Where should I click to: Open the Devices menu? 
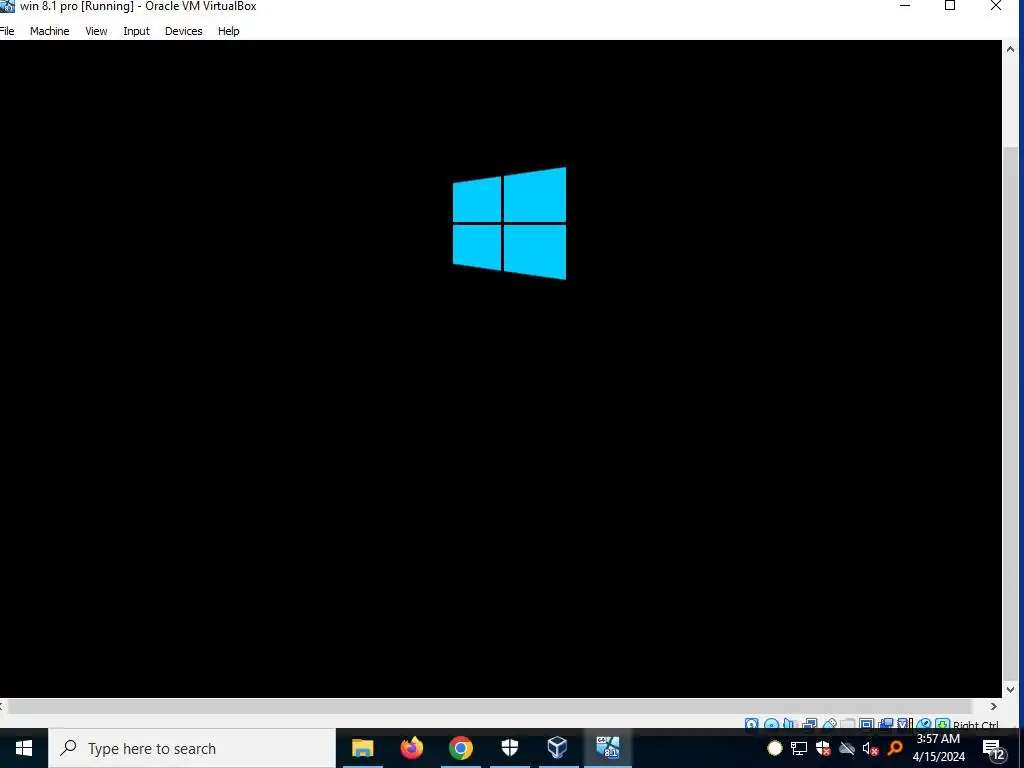[184, 31]
